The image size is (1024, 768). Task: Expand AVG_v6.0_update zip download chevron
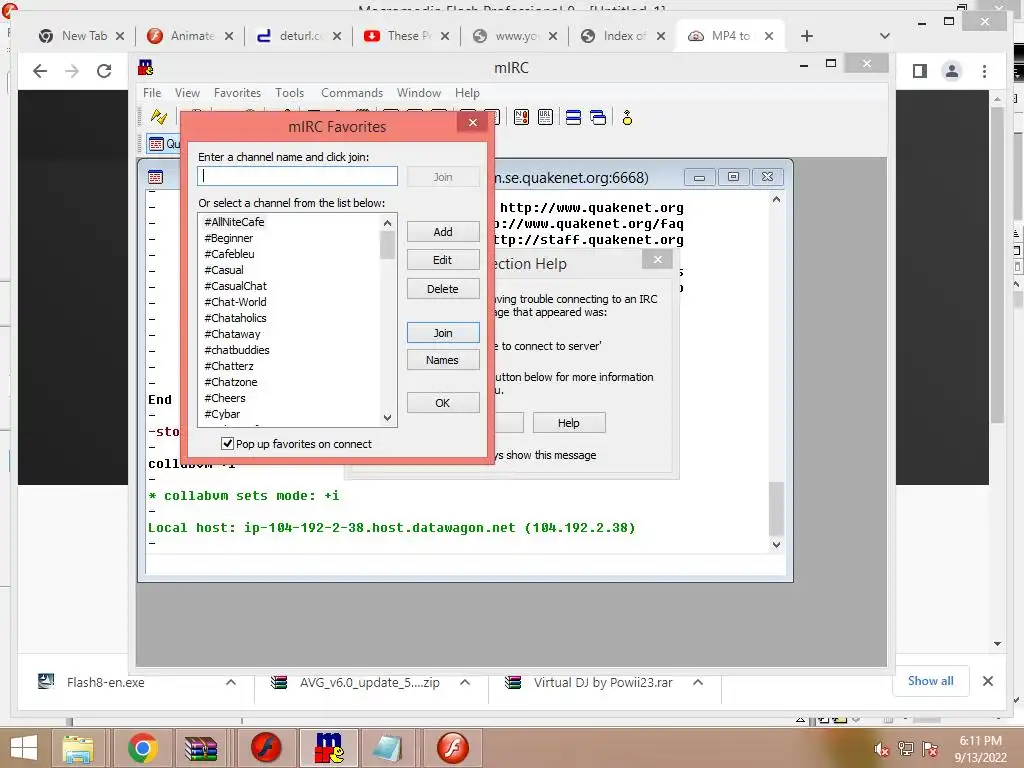coord(465,682)
